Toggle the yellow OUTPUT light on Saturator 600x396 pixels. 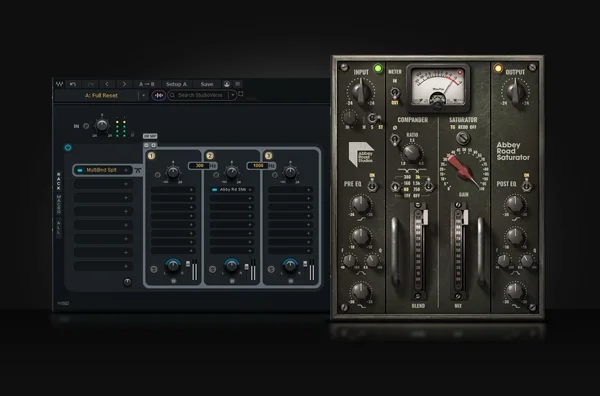click(498, 69)
